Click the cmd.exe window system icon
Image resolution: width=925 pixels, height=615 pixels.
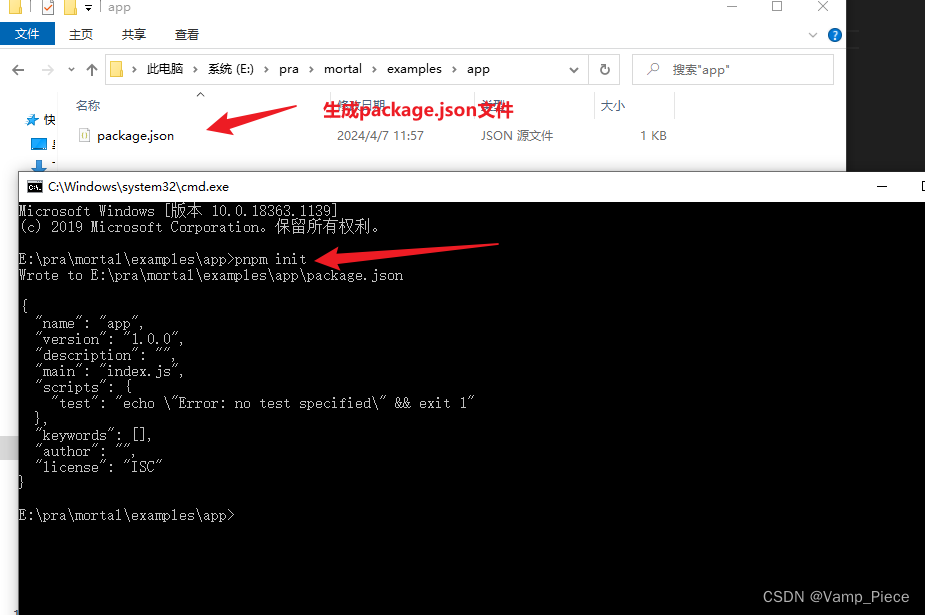[35, 187]
